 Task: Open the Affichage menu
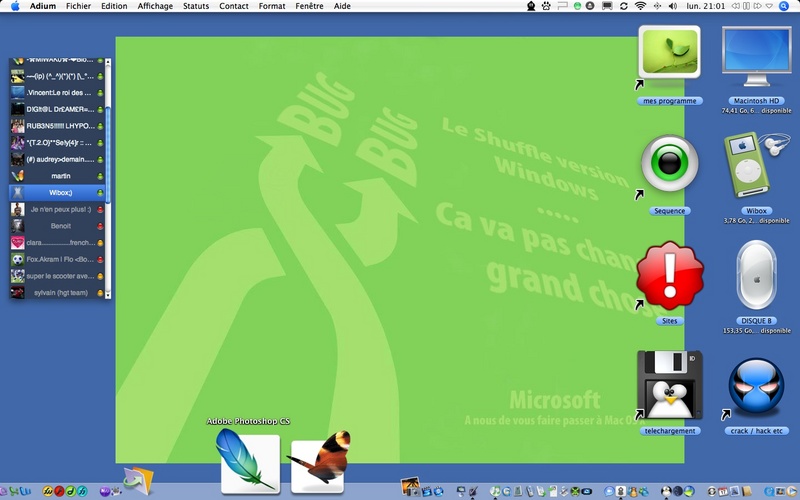tap(155, 6)
